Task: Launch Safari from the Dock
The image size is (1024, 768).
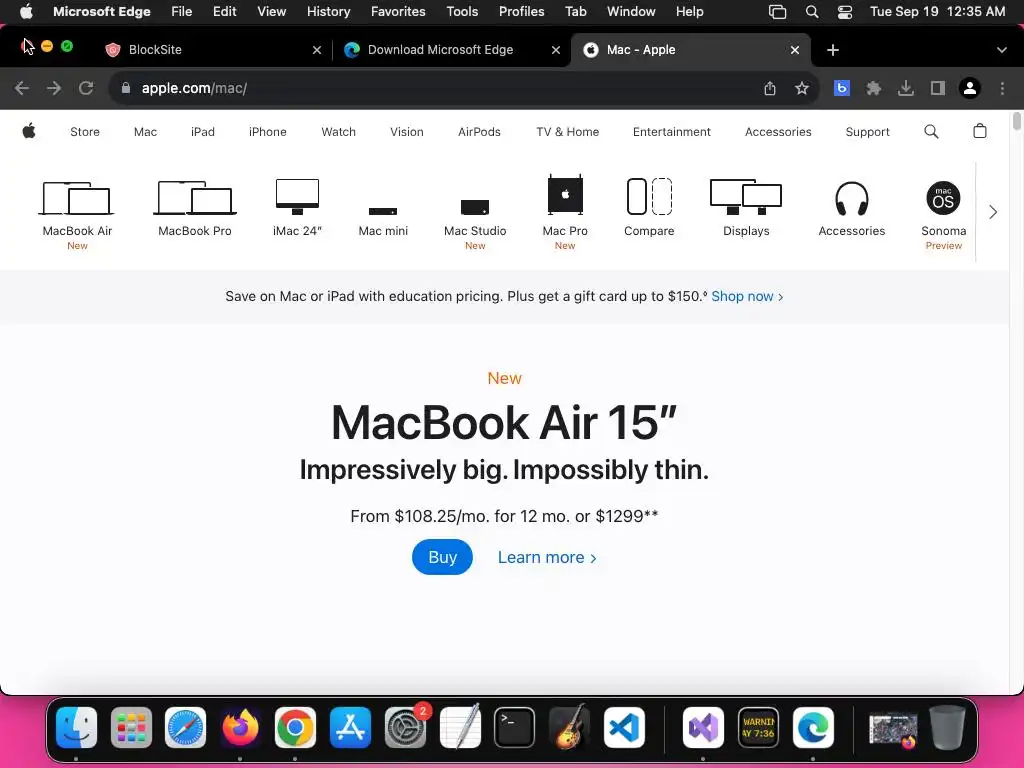Action: click(x=185, y=727)
